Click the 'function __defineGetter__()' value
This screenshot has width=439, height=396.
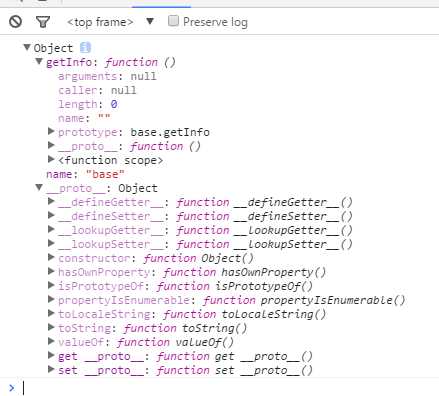264,202
